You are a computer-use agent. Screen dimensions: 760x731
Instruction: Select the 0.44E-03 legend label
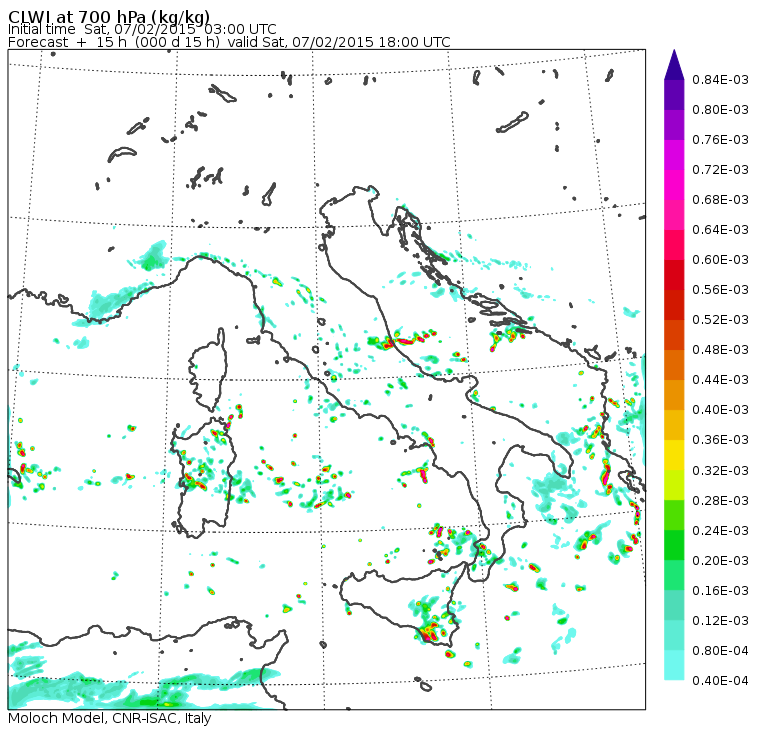click(720, 380)
